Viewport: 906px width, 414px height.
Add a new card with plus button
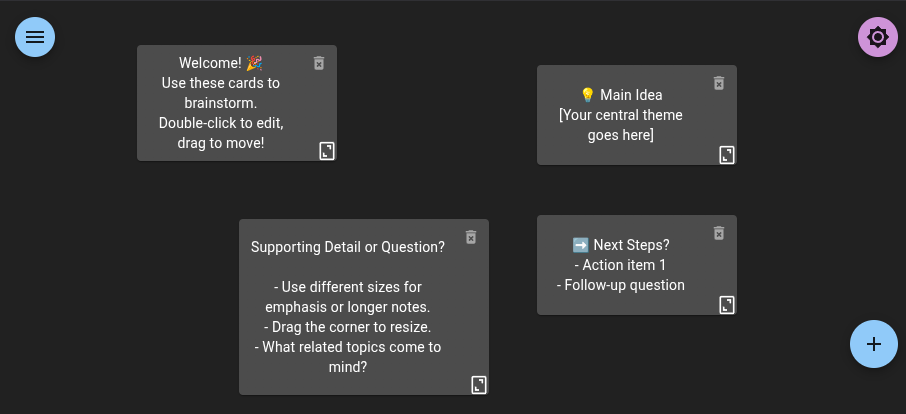(873, 344)
